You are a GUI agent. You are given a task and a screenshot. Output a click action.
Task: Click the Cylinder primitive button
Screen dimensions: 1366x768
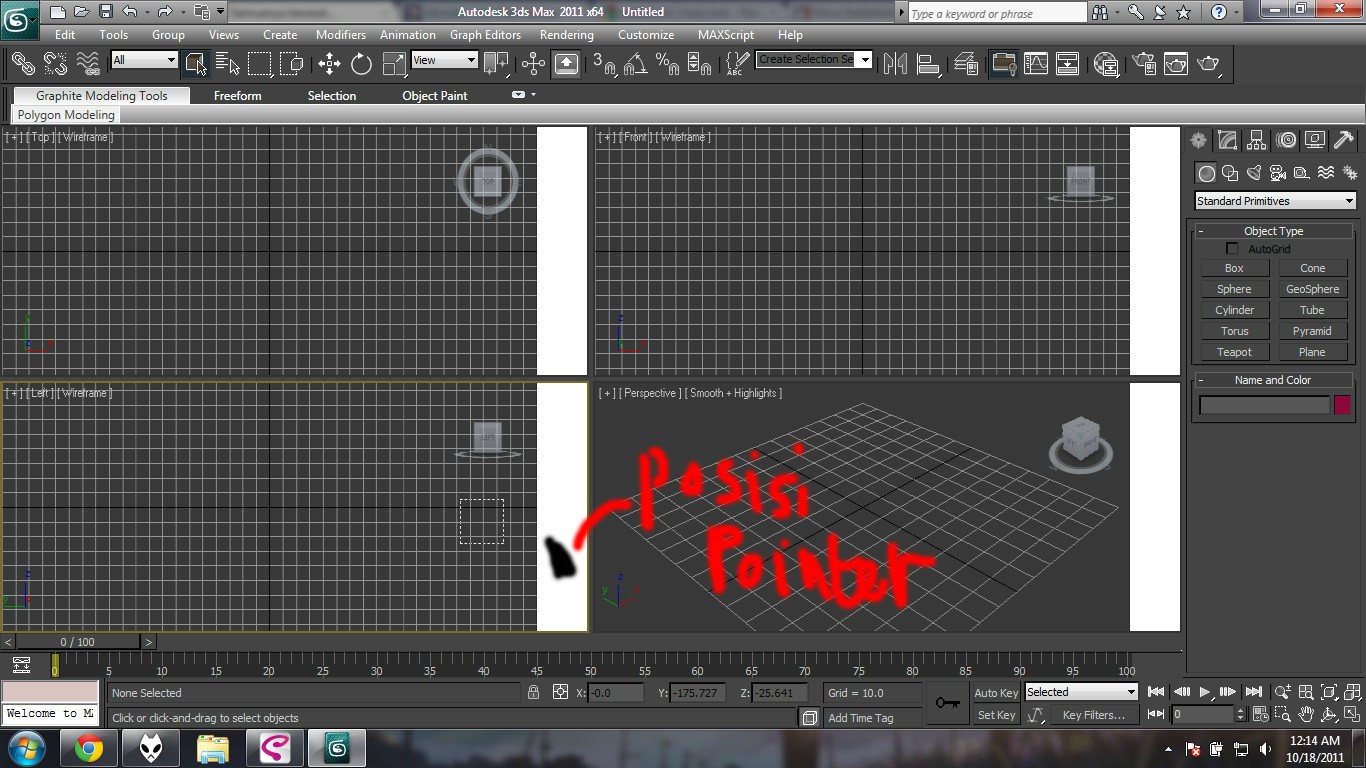[1234, 310]
